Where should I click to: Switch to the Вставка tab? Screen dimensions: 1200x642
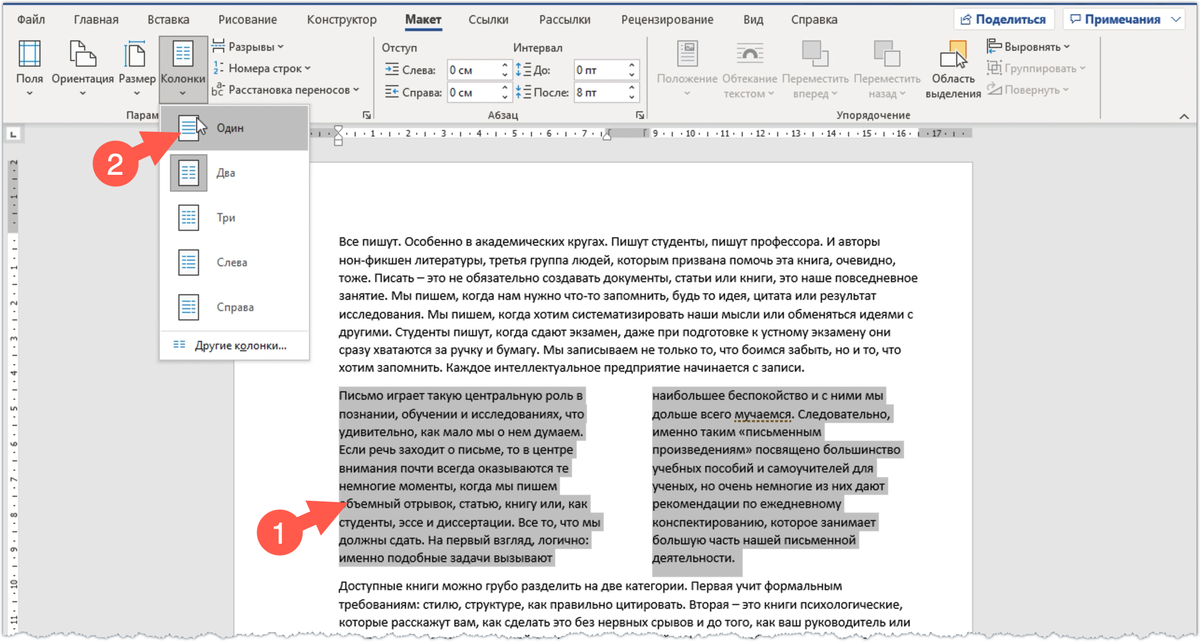(168, 20)
